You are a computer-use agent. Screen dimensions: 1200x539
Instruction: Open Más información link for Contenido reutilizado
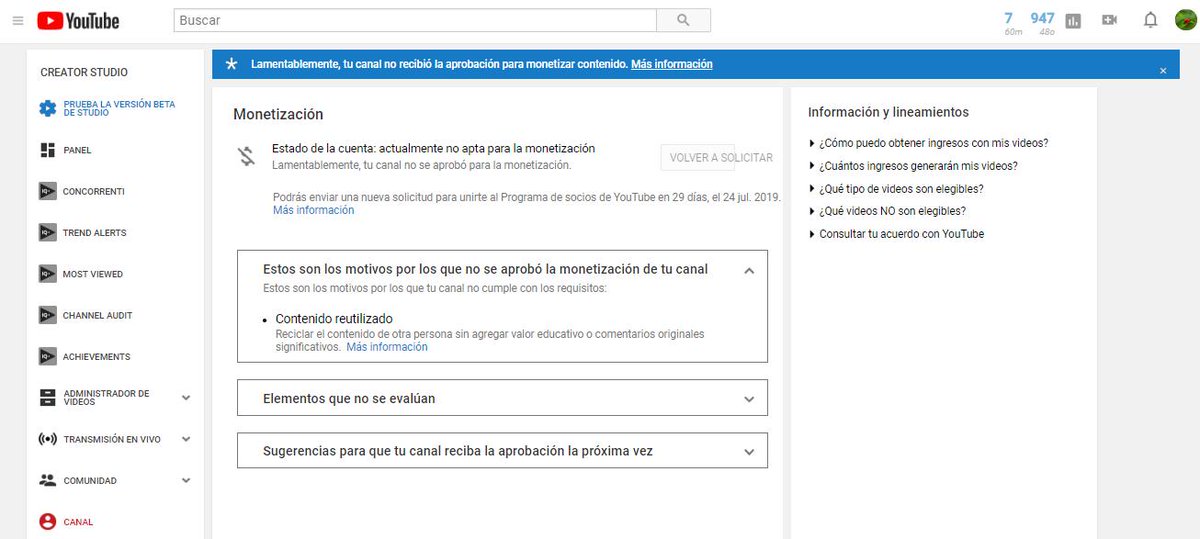387,347
